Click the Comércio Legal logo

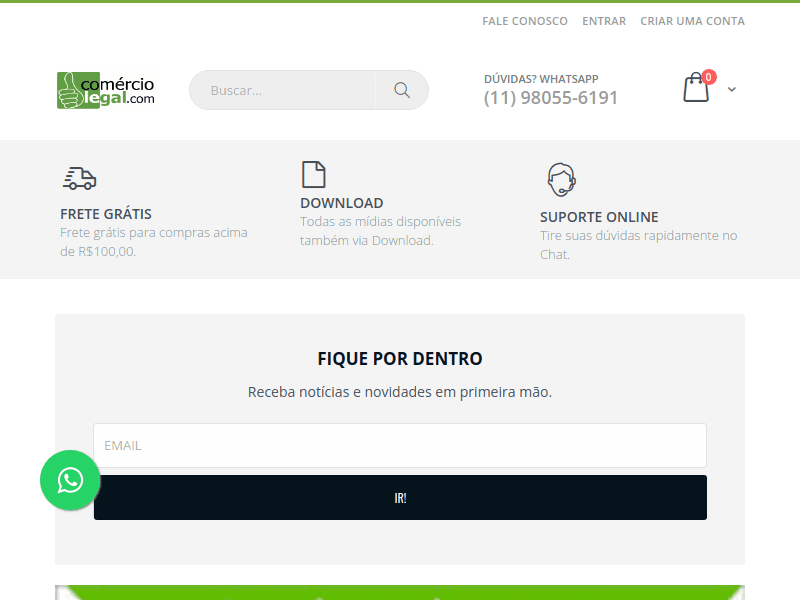pyautogui.click(x=106, y=90)
